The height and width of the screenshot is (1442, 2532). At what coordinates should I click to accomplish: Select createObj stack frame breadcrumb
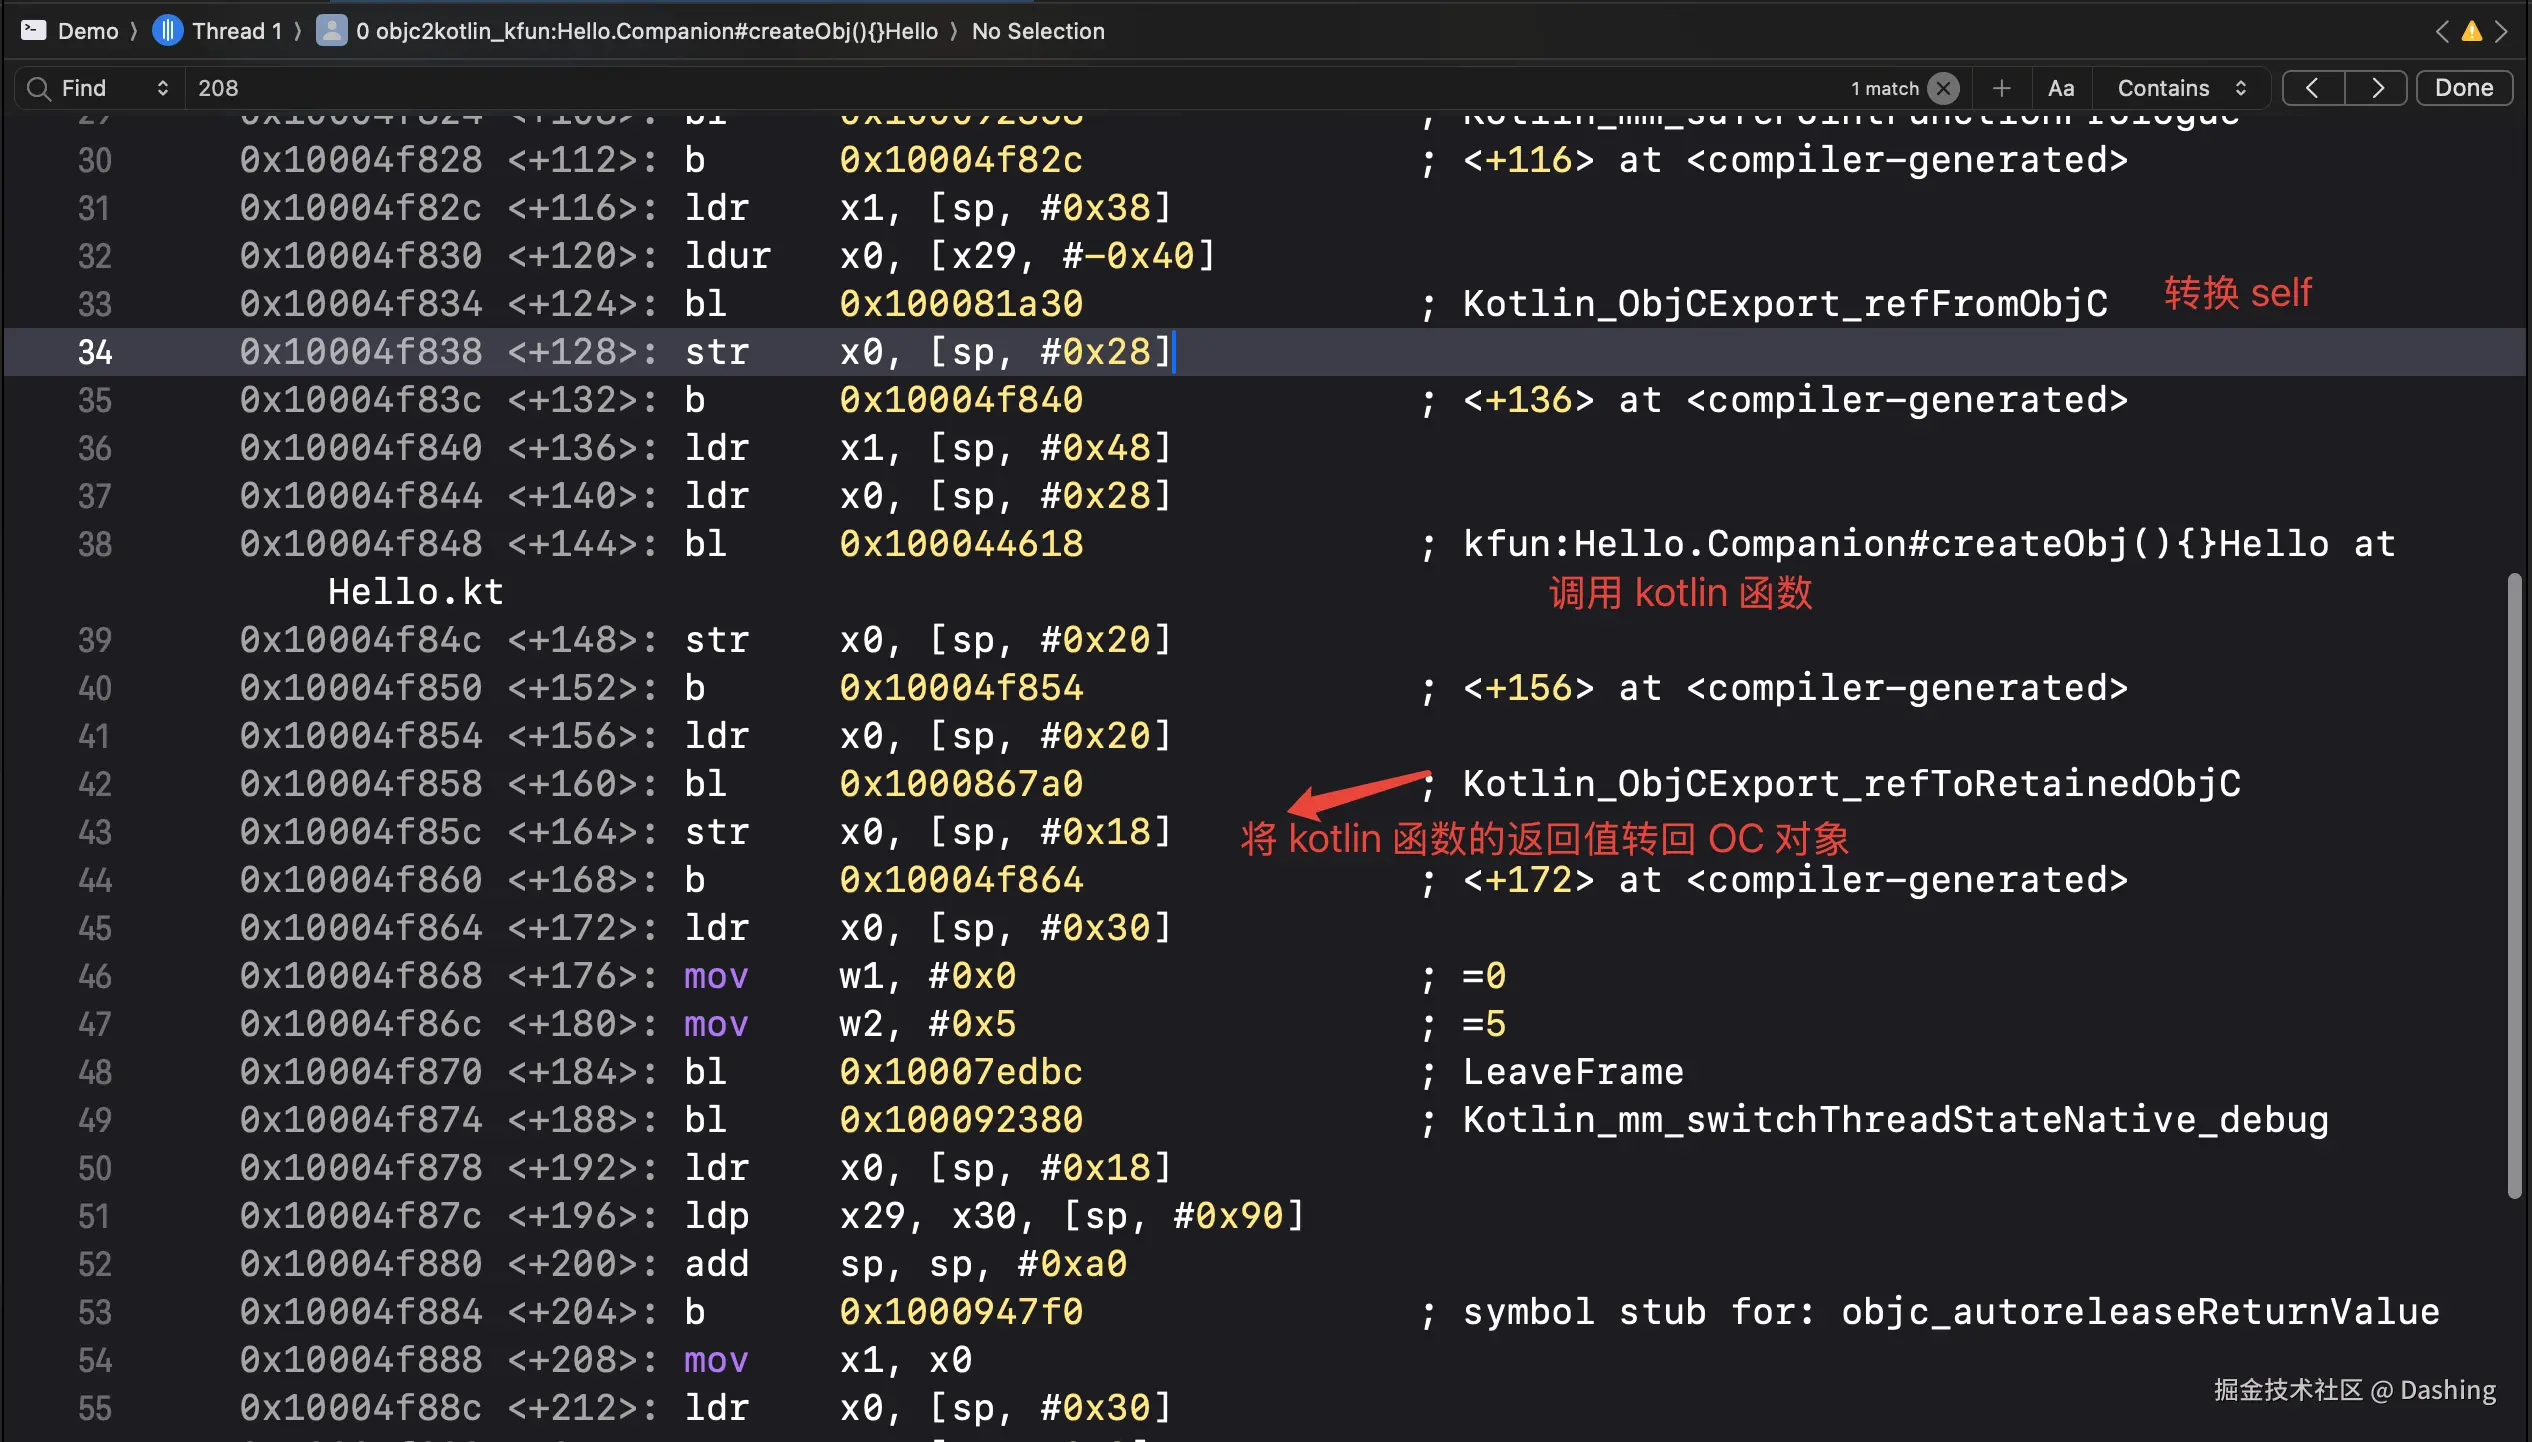pyautogui.click(x=646, y=31)
